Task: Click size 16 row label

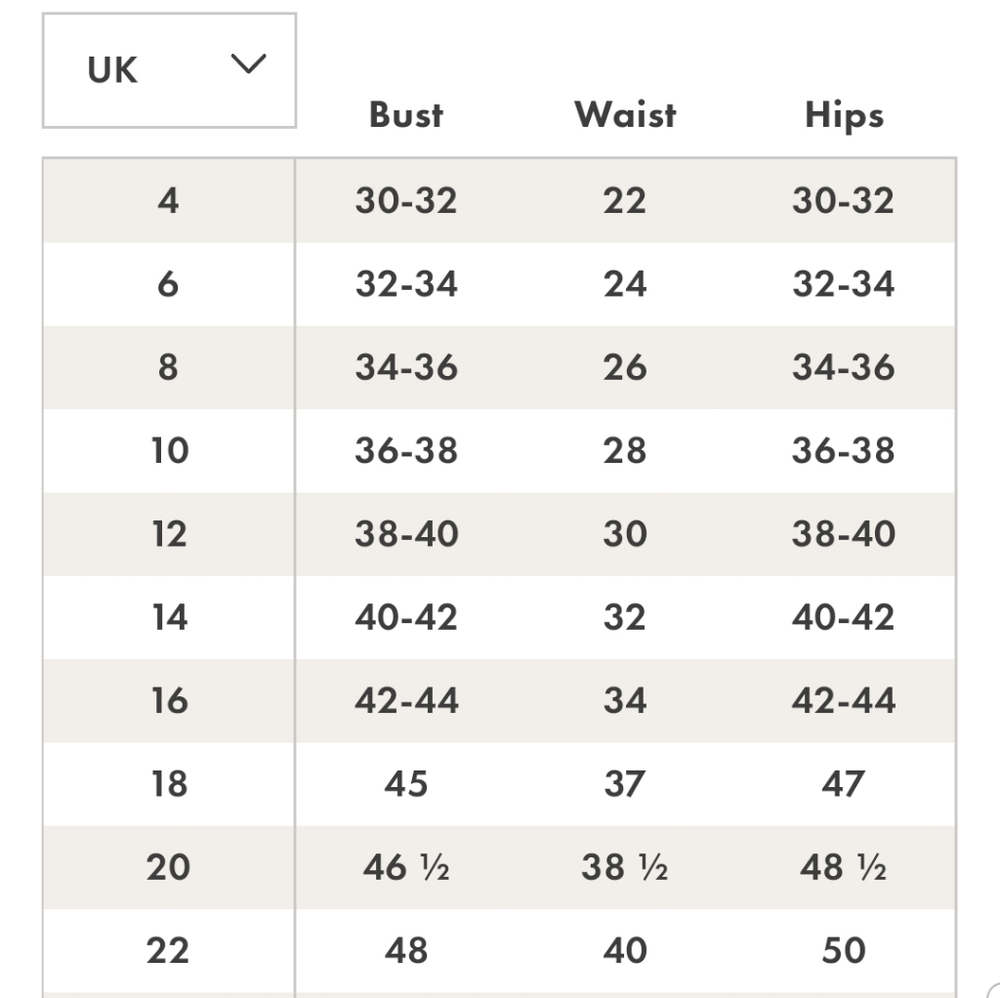Action: click(169, 700)
